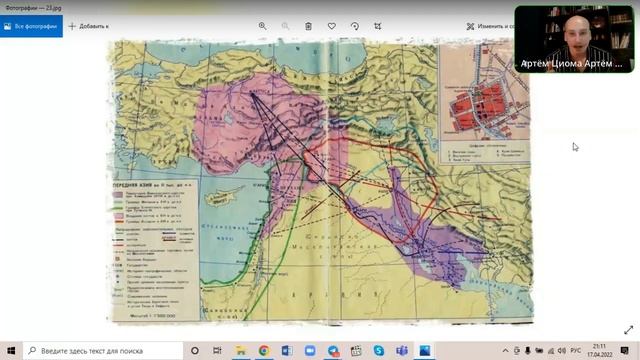This screenshot has height=360, width=640.
Task: Add photo to favorites with heart icon
Action: pos(332,26)
